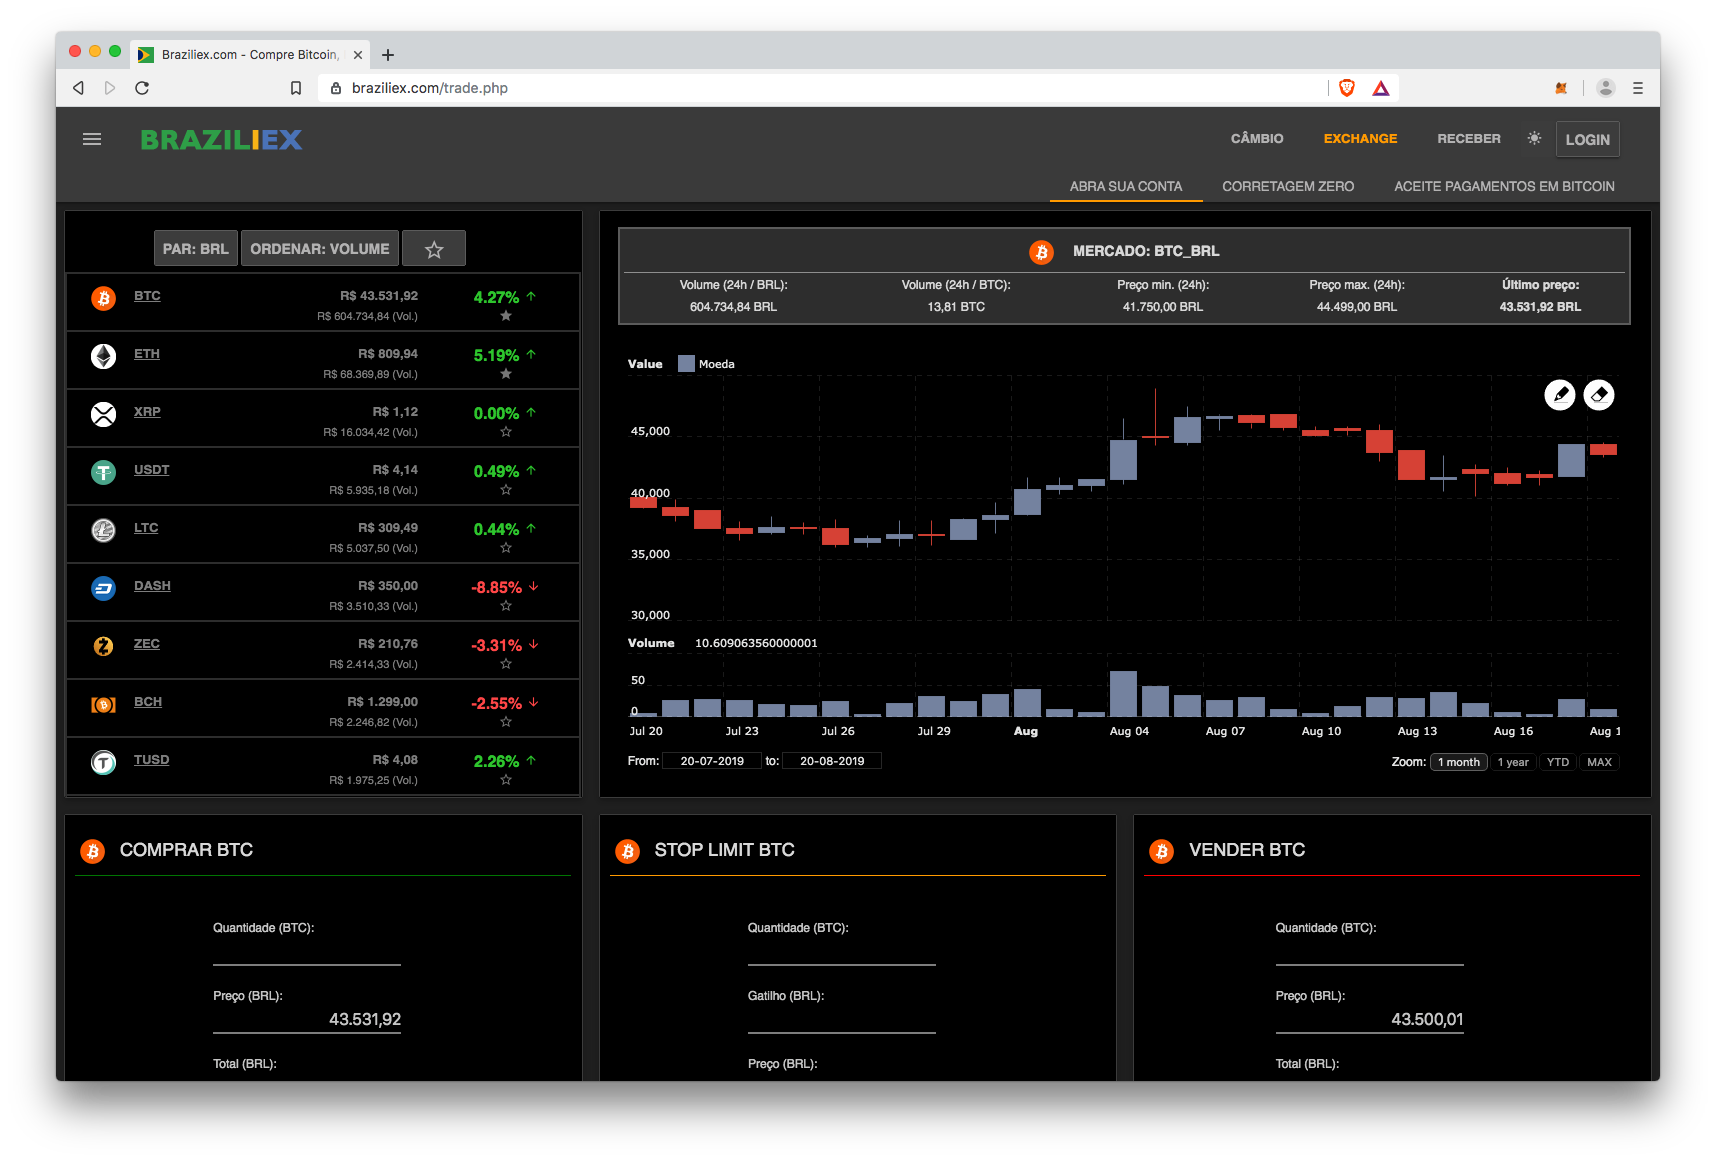Select the EXCHANGE menu item
This screenshot has height=1161, width=1716.
(1360, 139)
